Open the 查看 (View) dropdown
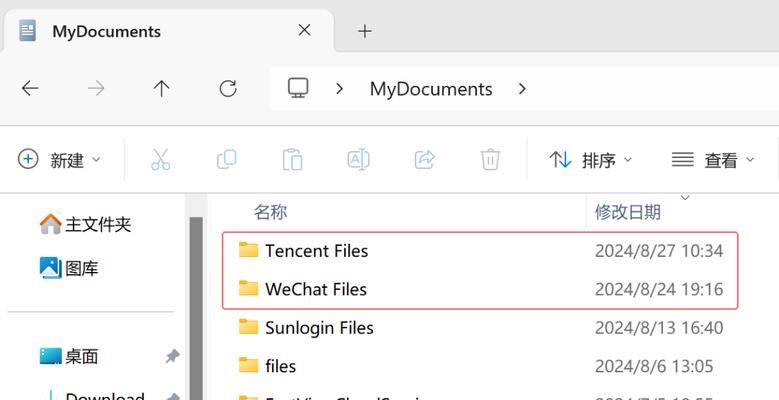This screenshot has width=779, height=400. (713, 160)
